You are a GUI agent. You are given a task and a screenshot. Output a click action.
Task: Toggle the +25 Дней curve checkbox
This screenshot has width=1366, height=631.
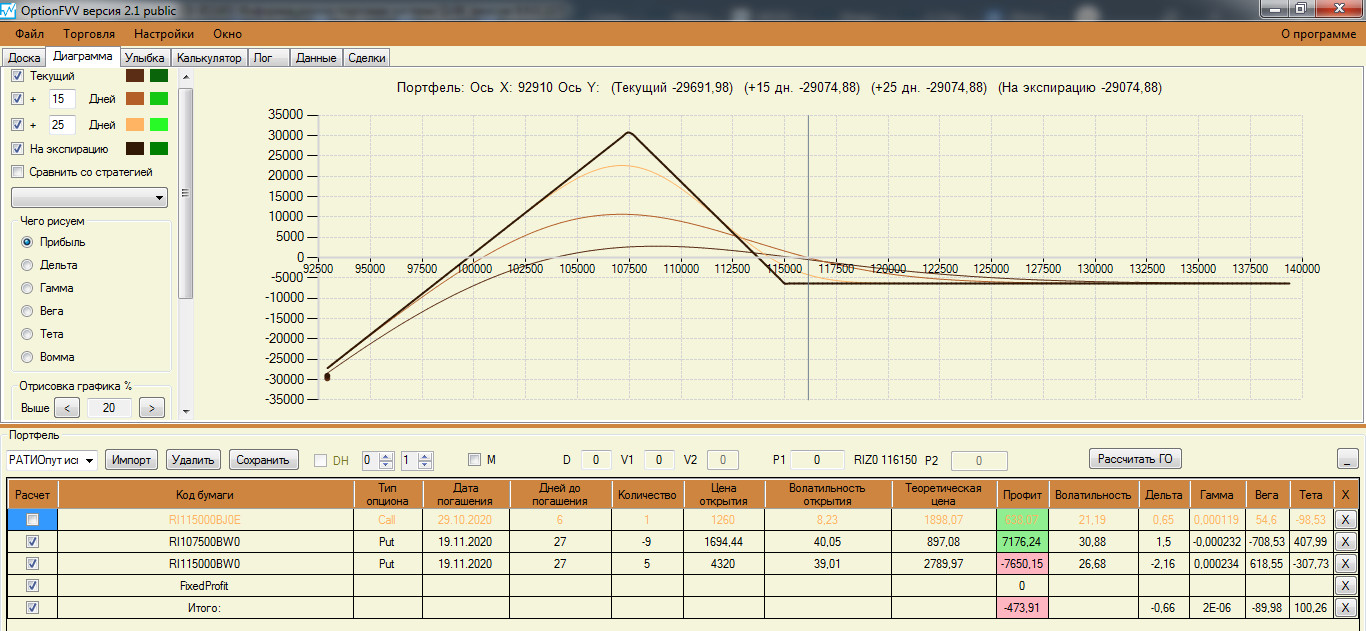click(17, 125)
